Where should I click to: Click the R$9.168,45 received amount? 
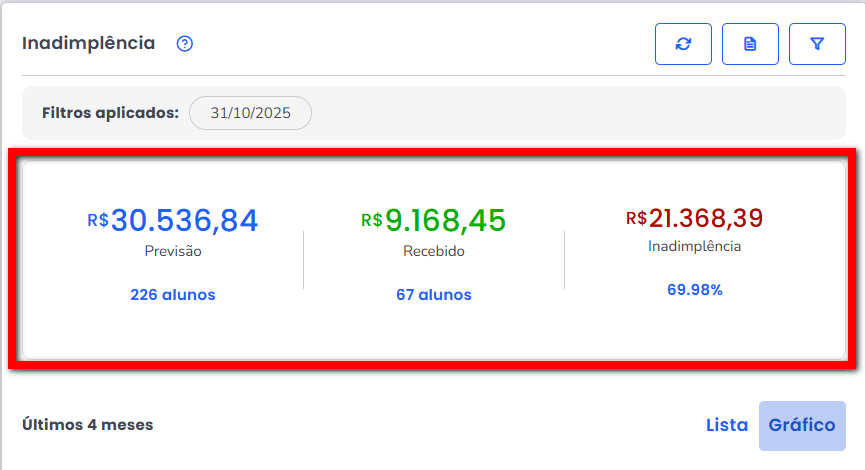433,220
